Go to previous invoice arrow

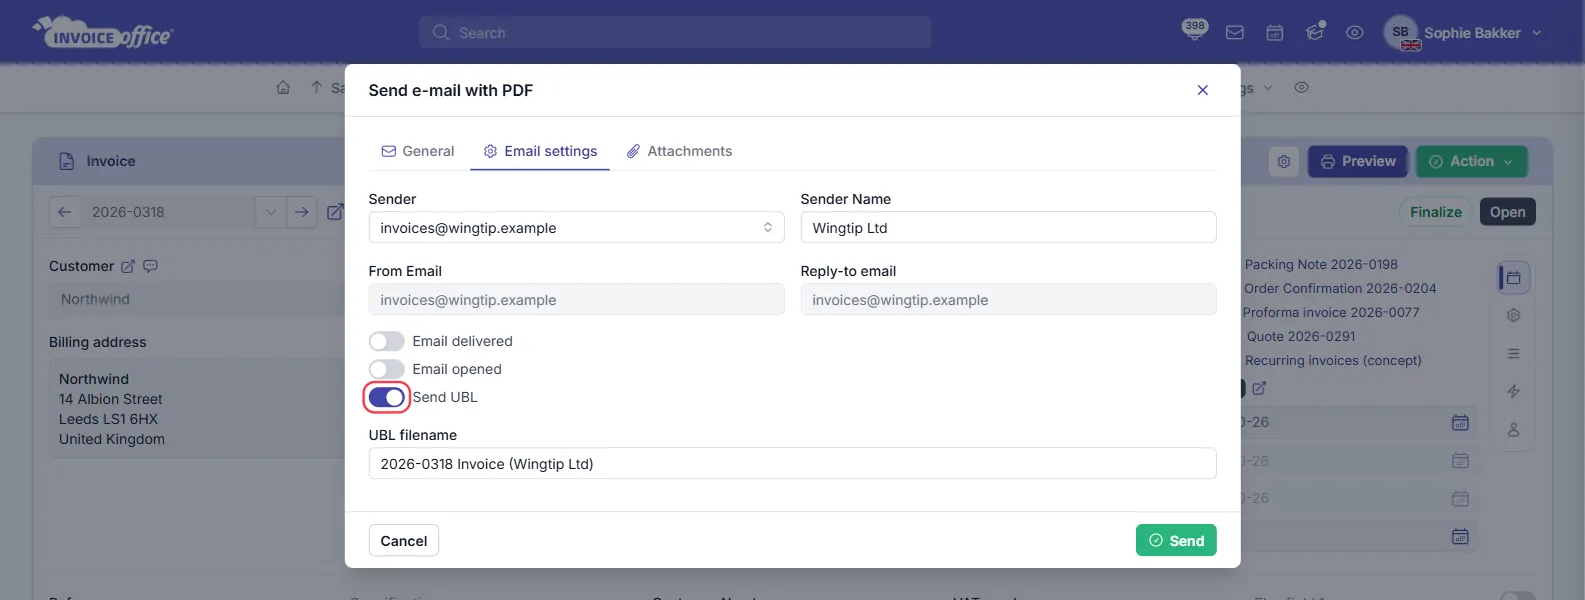click(65, 212)
